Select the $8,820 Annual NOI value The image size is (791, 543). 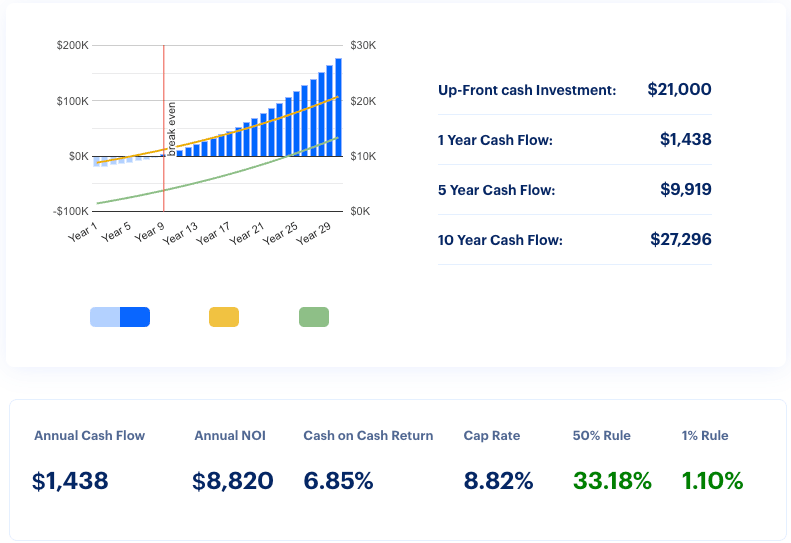(232, 481)
